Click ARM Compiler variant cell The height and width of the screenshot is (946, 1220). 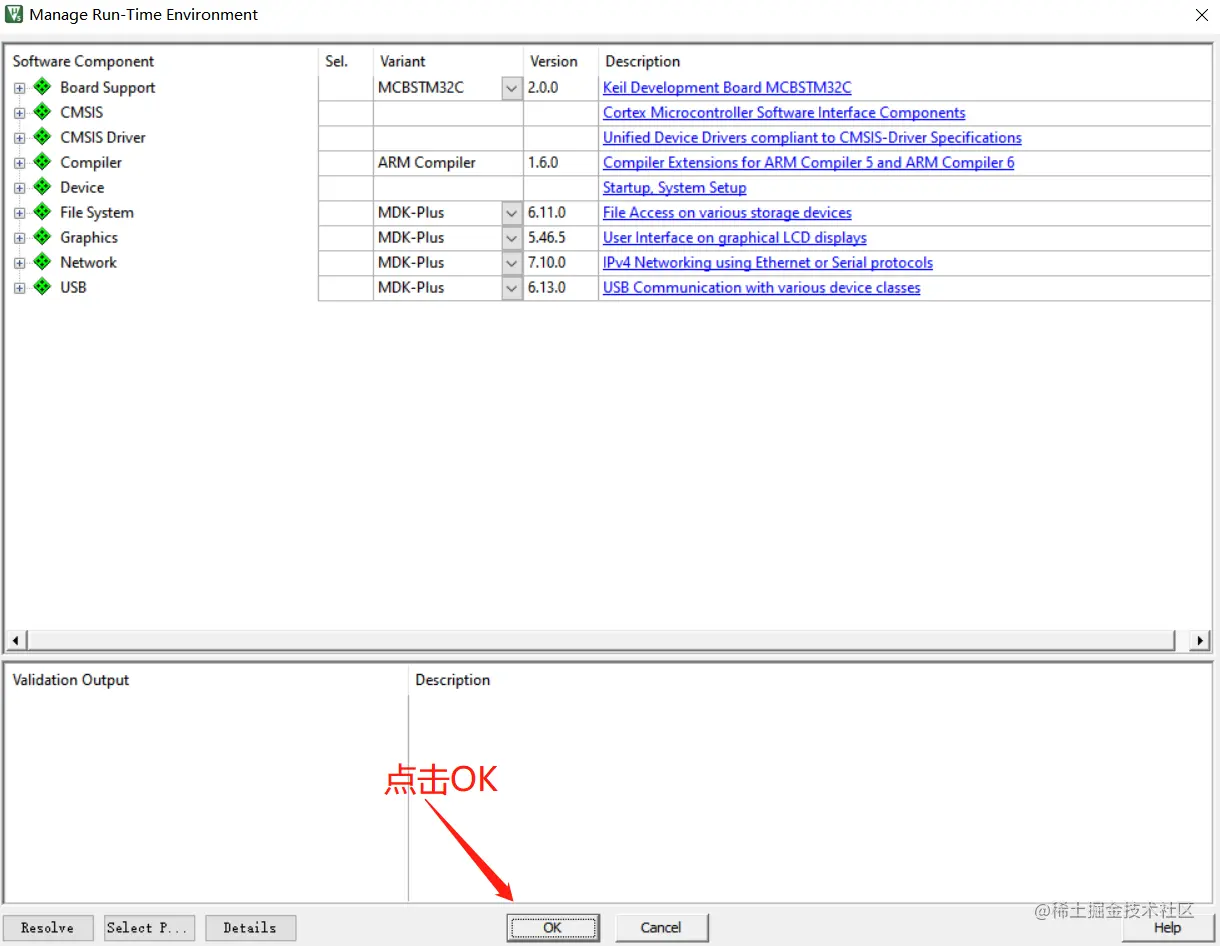click(x=448, y=163)
